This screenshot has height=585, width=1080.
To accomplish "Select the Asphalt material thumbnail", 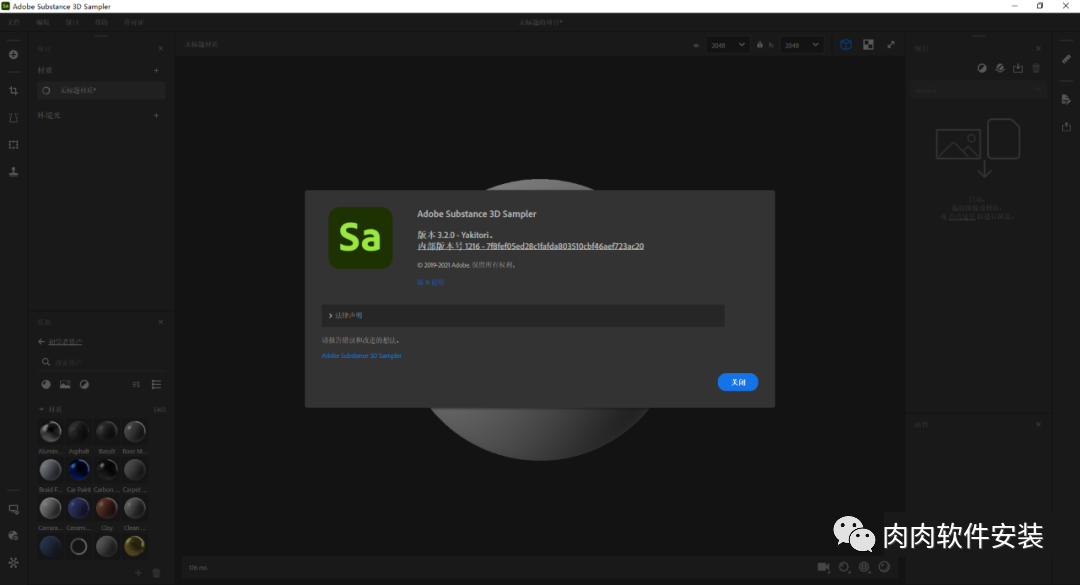I will coord(79,432).
